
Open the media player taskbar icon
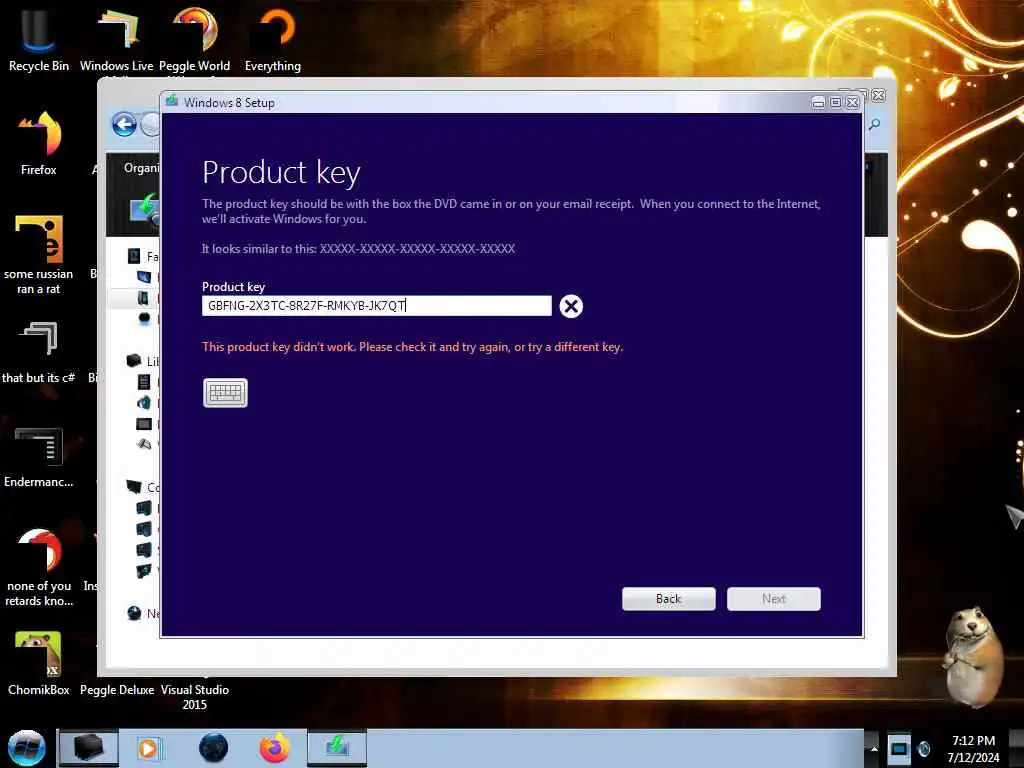tap(148, 748)
